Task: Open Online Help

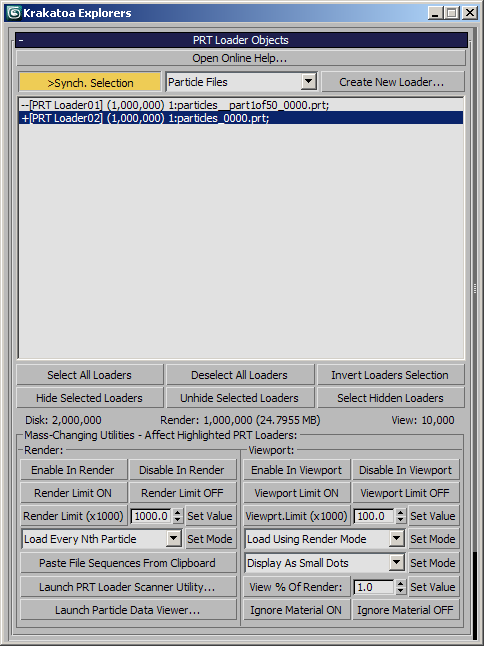Action: 241,58
